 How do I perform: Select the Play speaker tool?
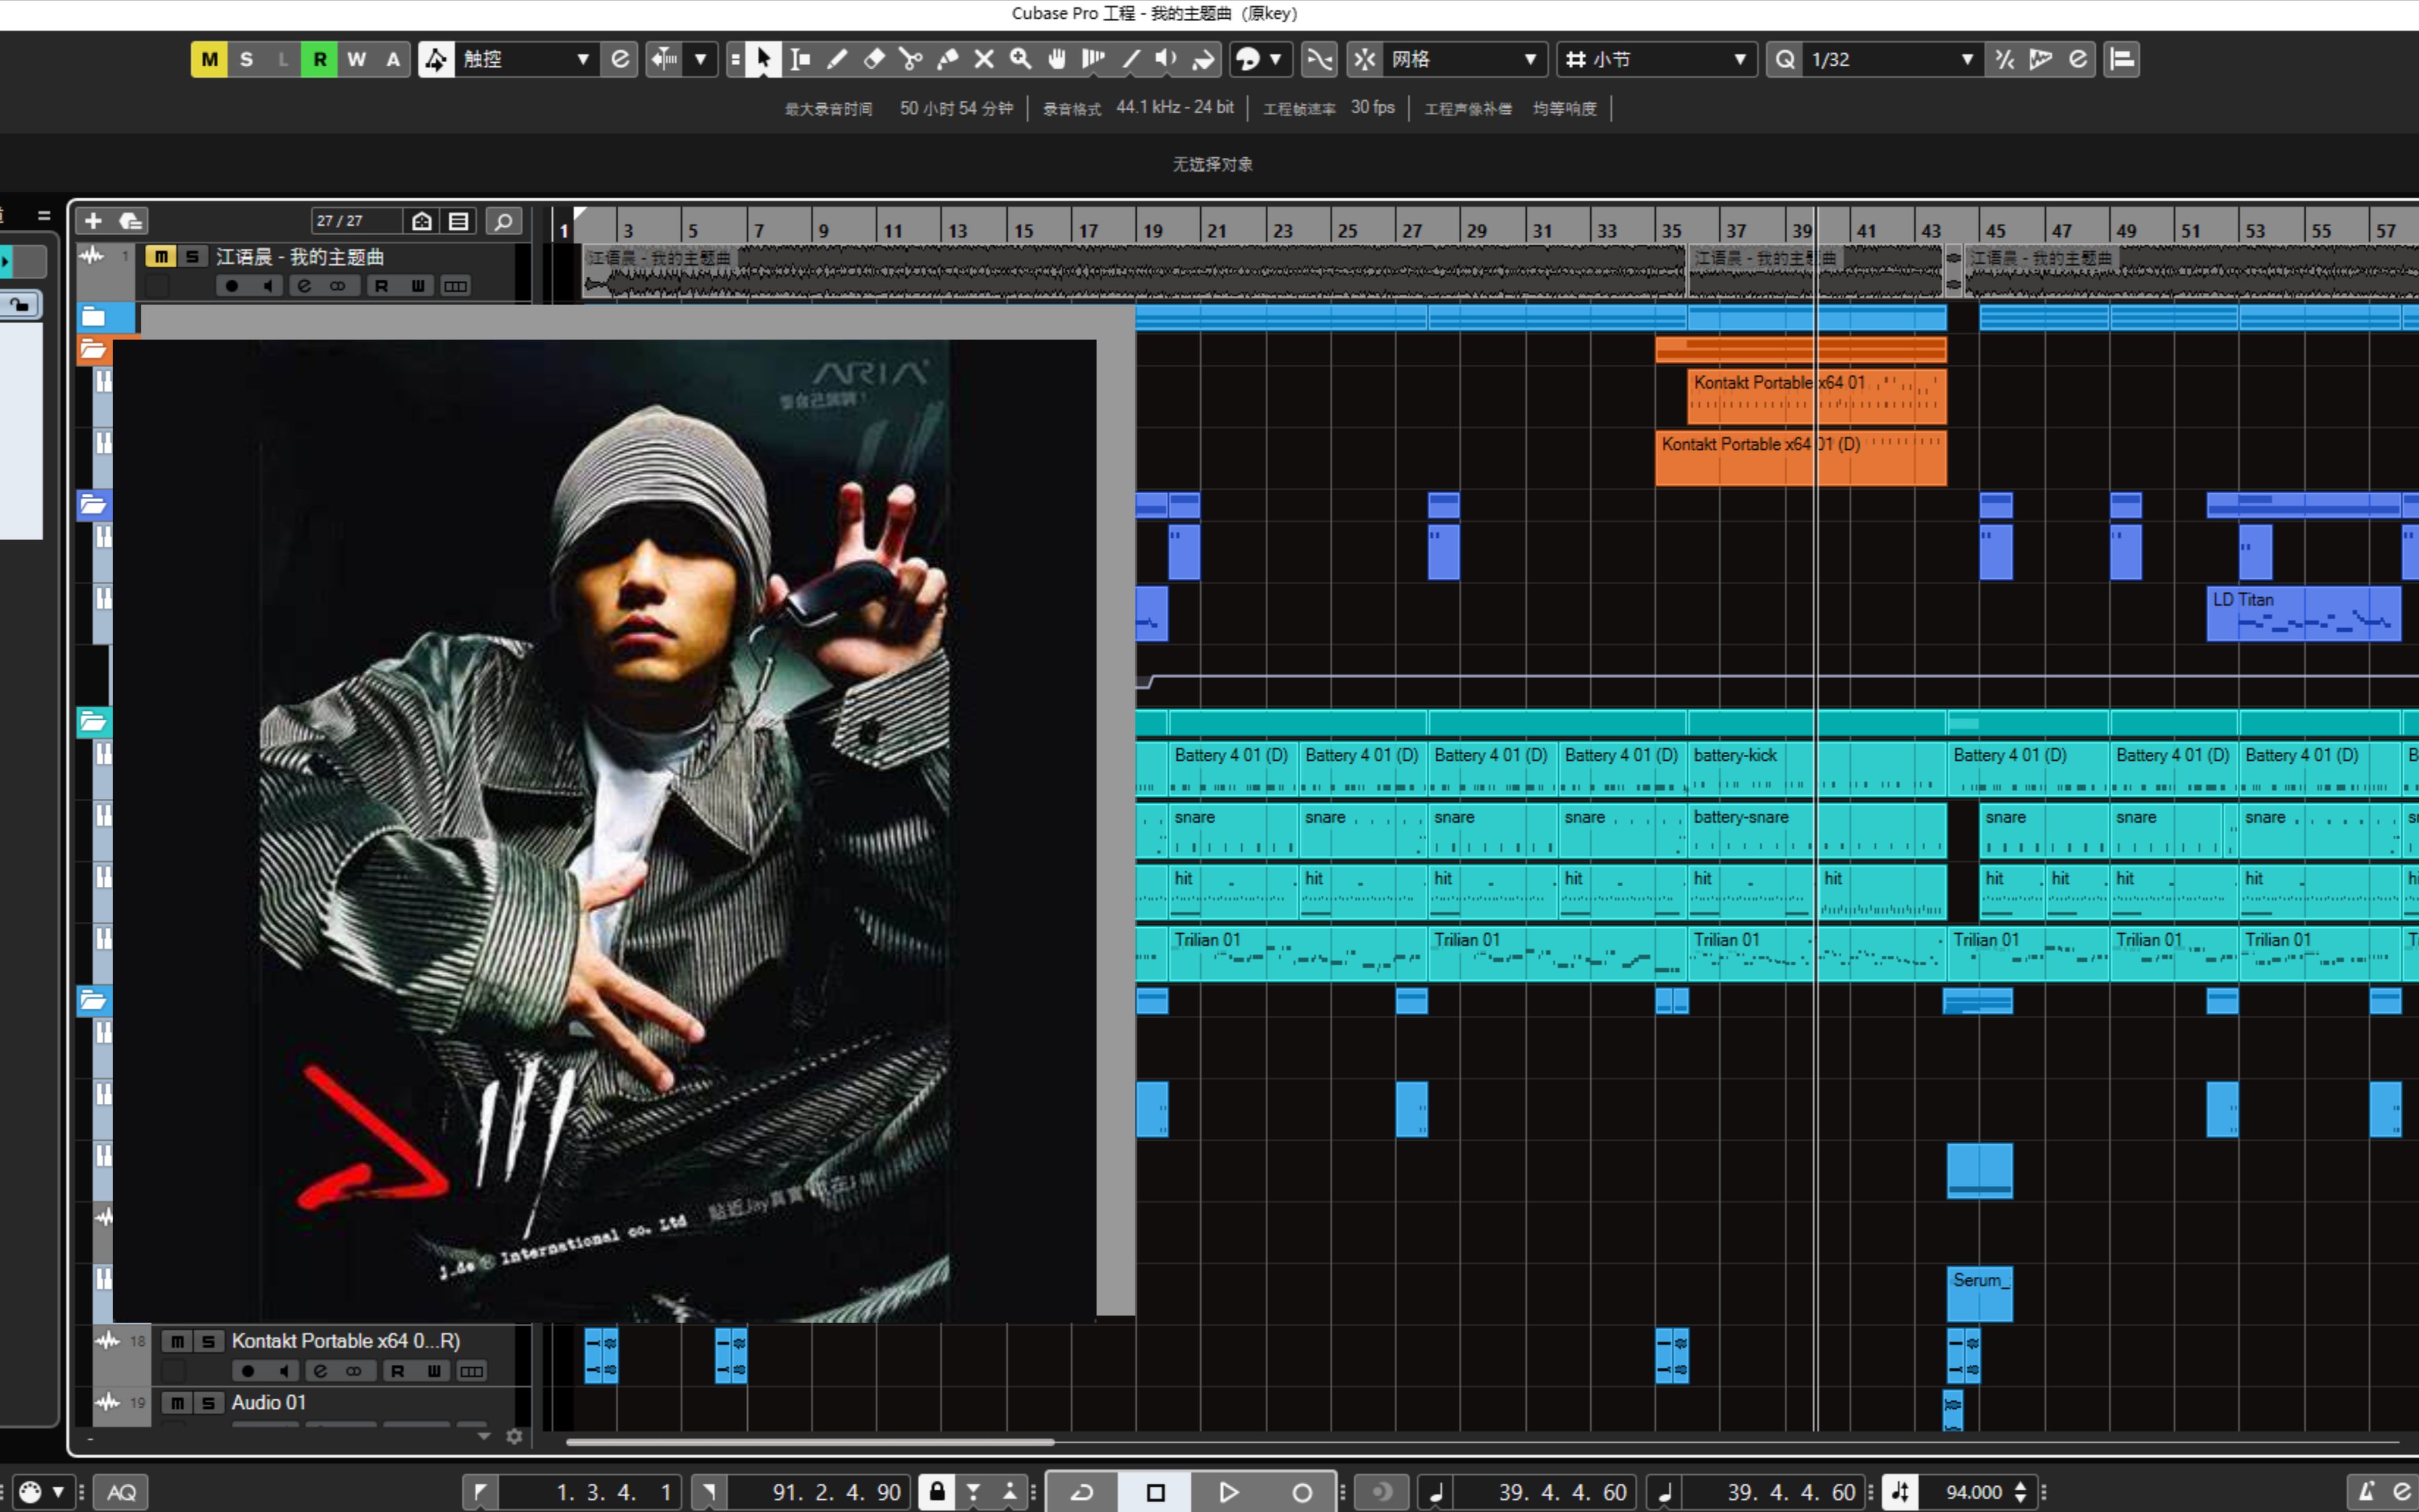point(1167,59)
